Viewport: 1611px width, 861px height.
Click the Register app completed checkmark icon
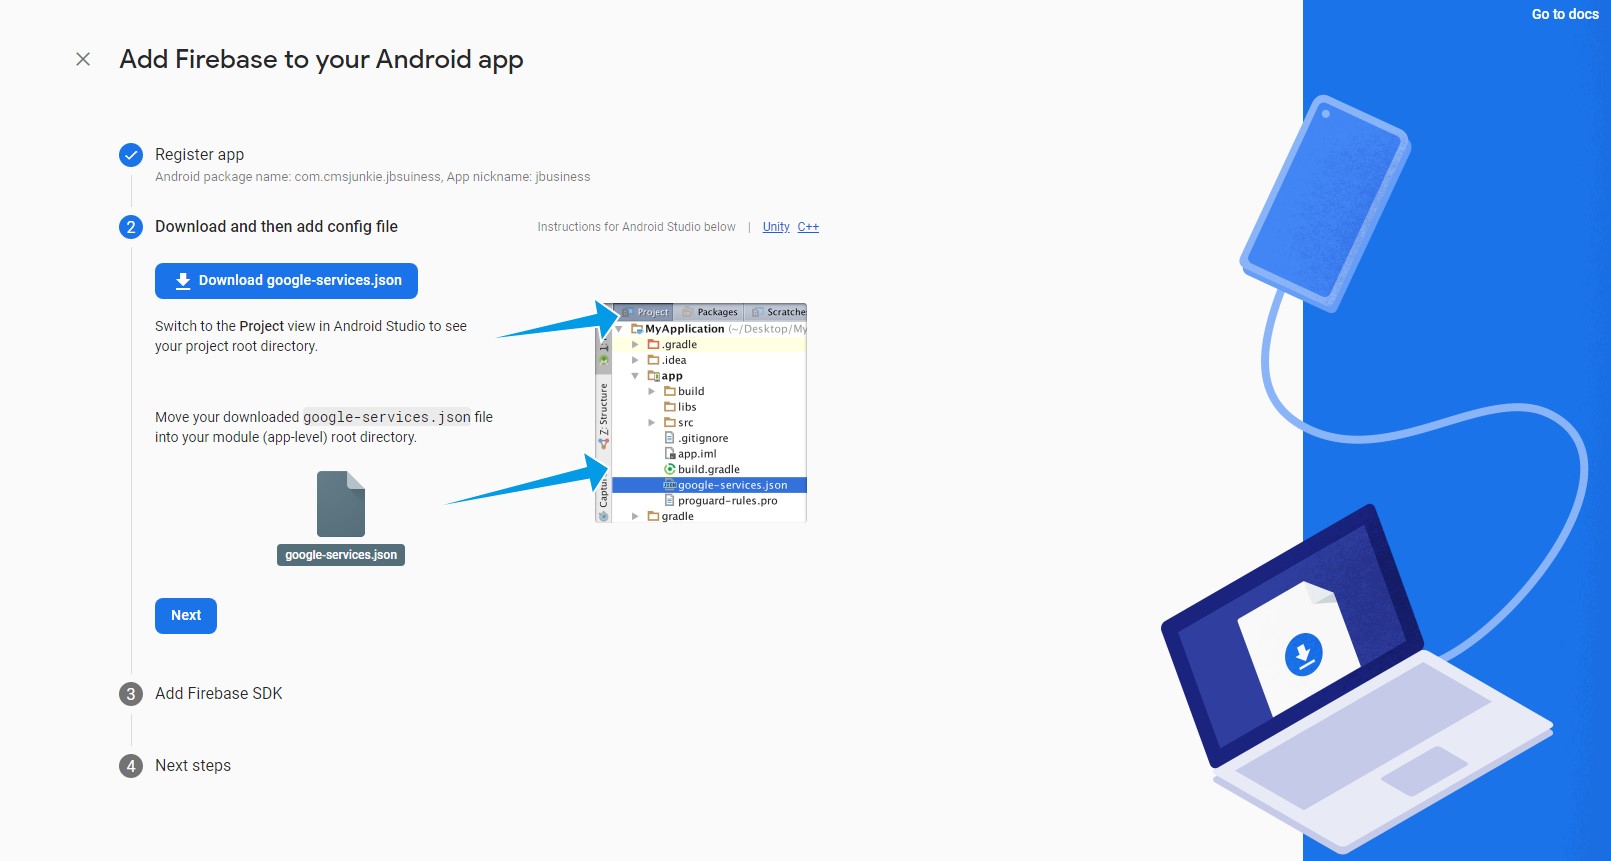pyautogui.click(x=131, y=155)
